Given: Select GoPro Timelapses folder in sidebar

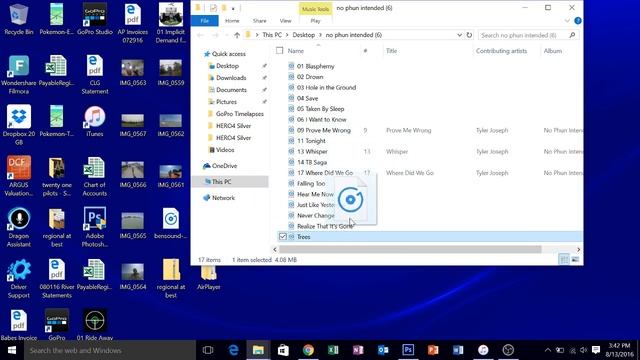Looking at the screenshot, I should tap(240, 114).
